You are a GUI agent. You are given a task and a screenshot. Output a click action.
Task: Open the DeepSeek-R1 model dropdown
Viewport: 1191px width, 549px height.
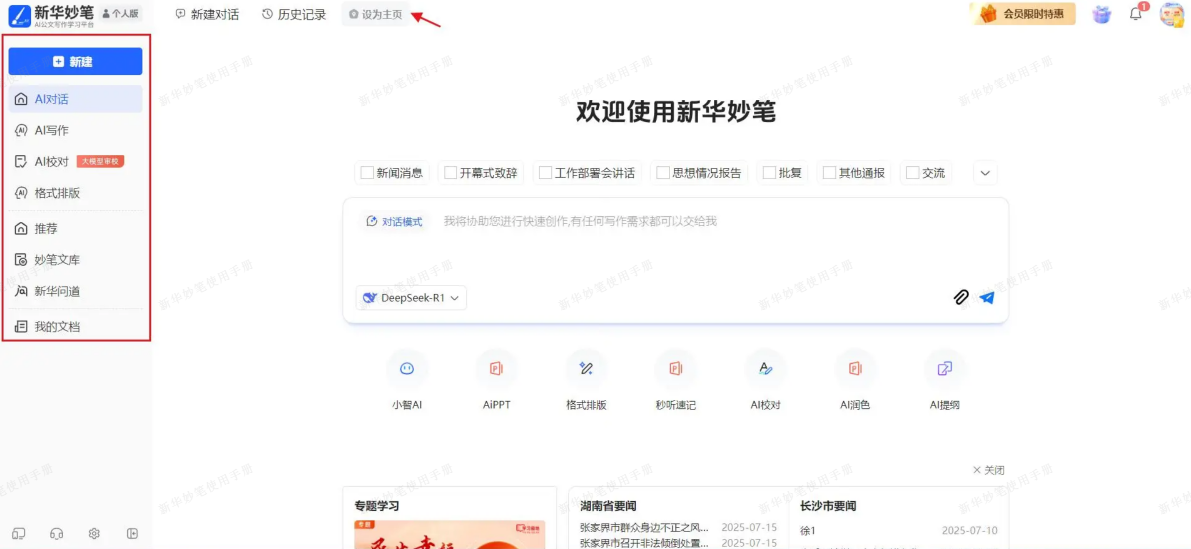click(411, 298)
